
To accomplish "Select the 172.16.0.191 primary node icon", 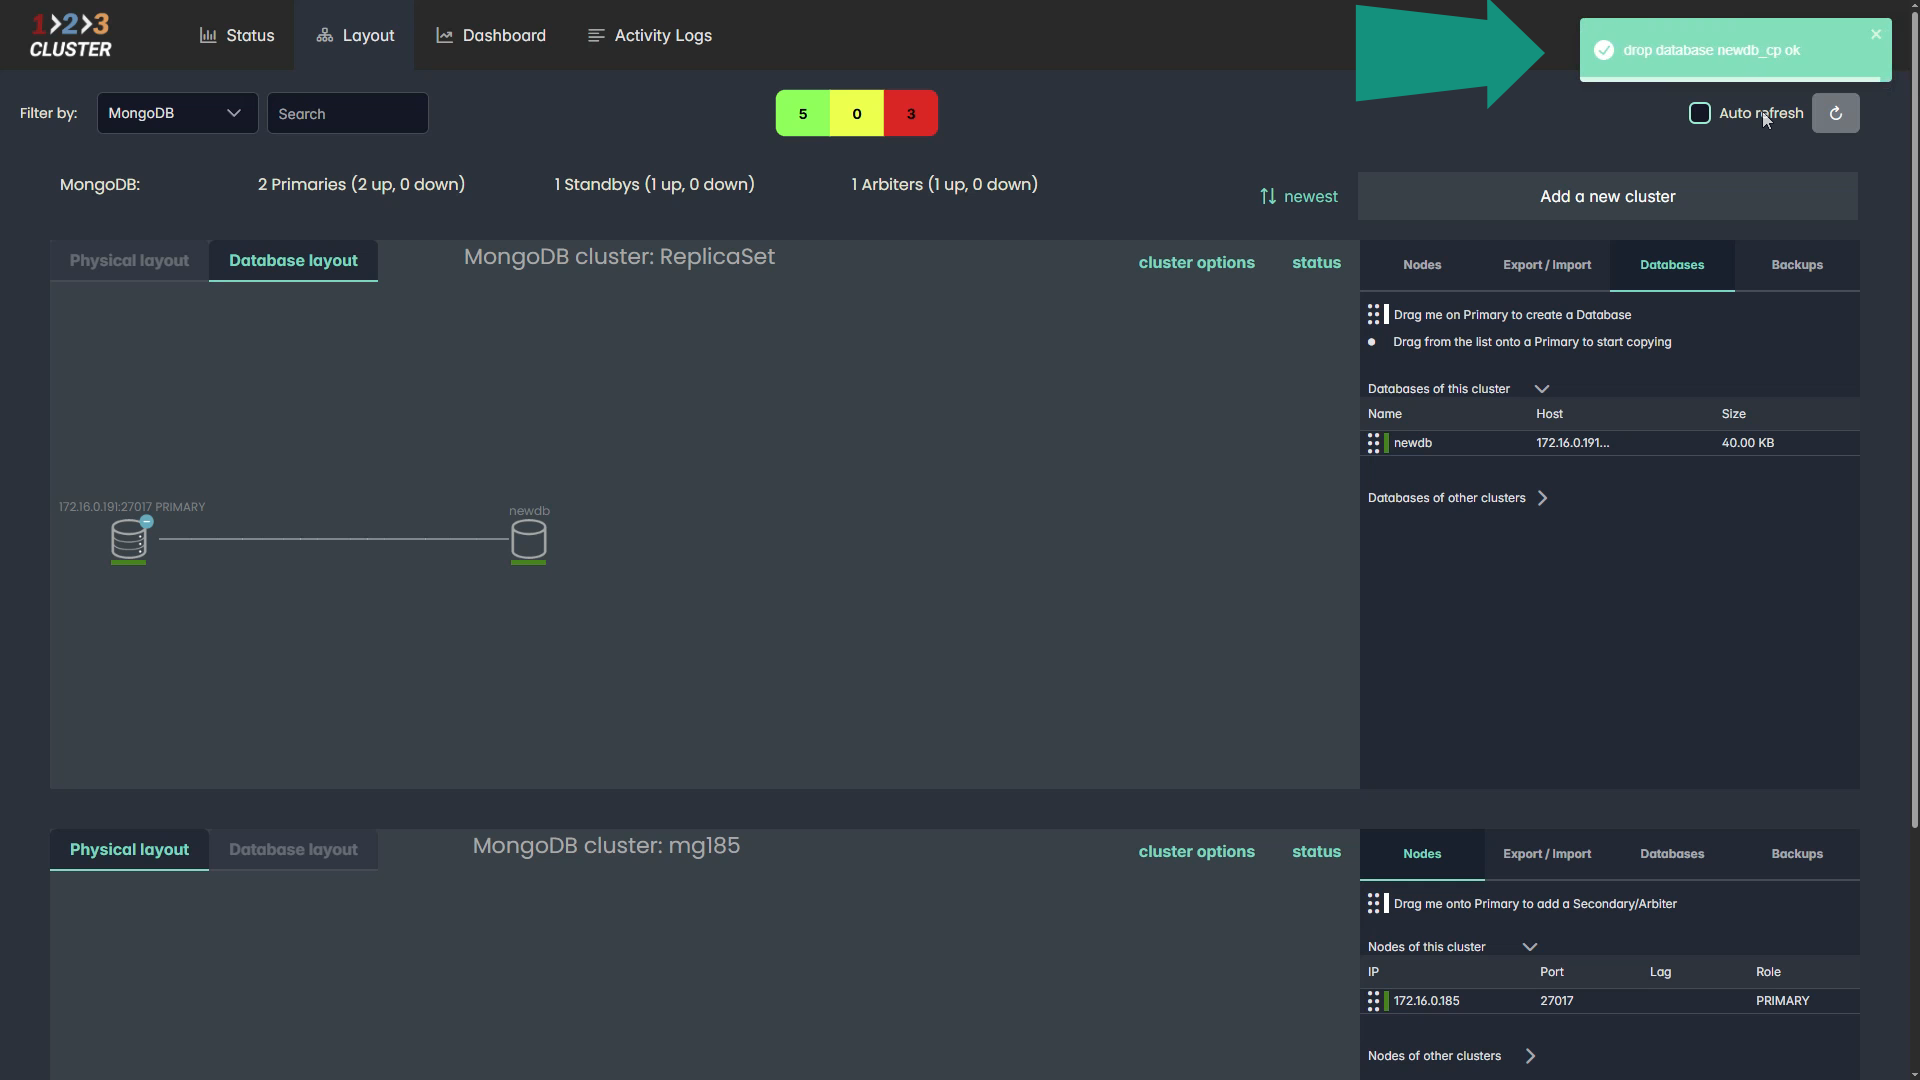I will [x=128, y=540].
